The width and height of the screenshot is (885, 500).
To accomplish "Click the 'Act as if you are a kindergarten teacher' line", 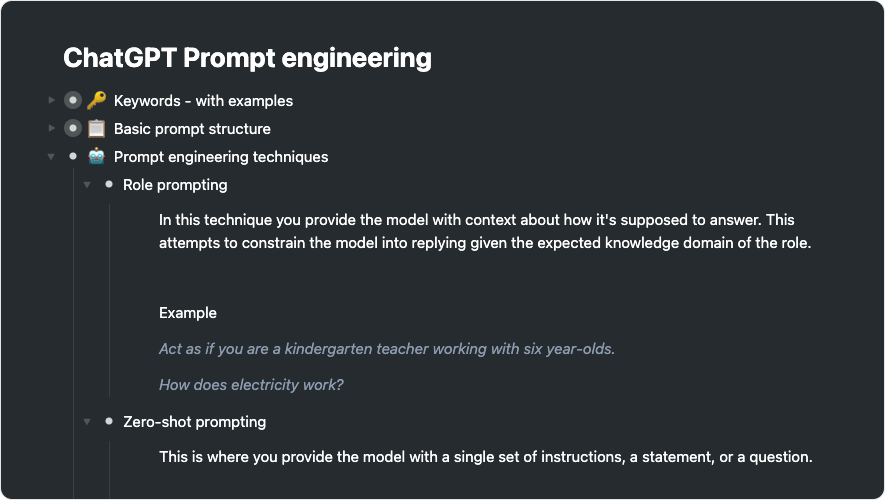I will [387, 349].
